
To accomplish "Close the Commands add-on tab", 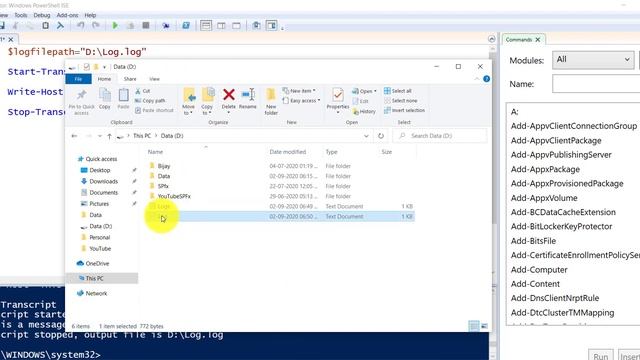I will pos(538,40).
